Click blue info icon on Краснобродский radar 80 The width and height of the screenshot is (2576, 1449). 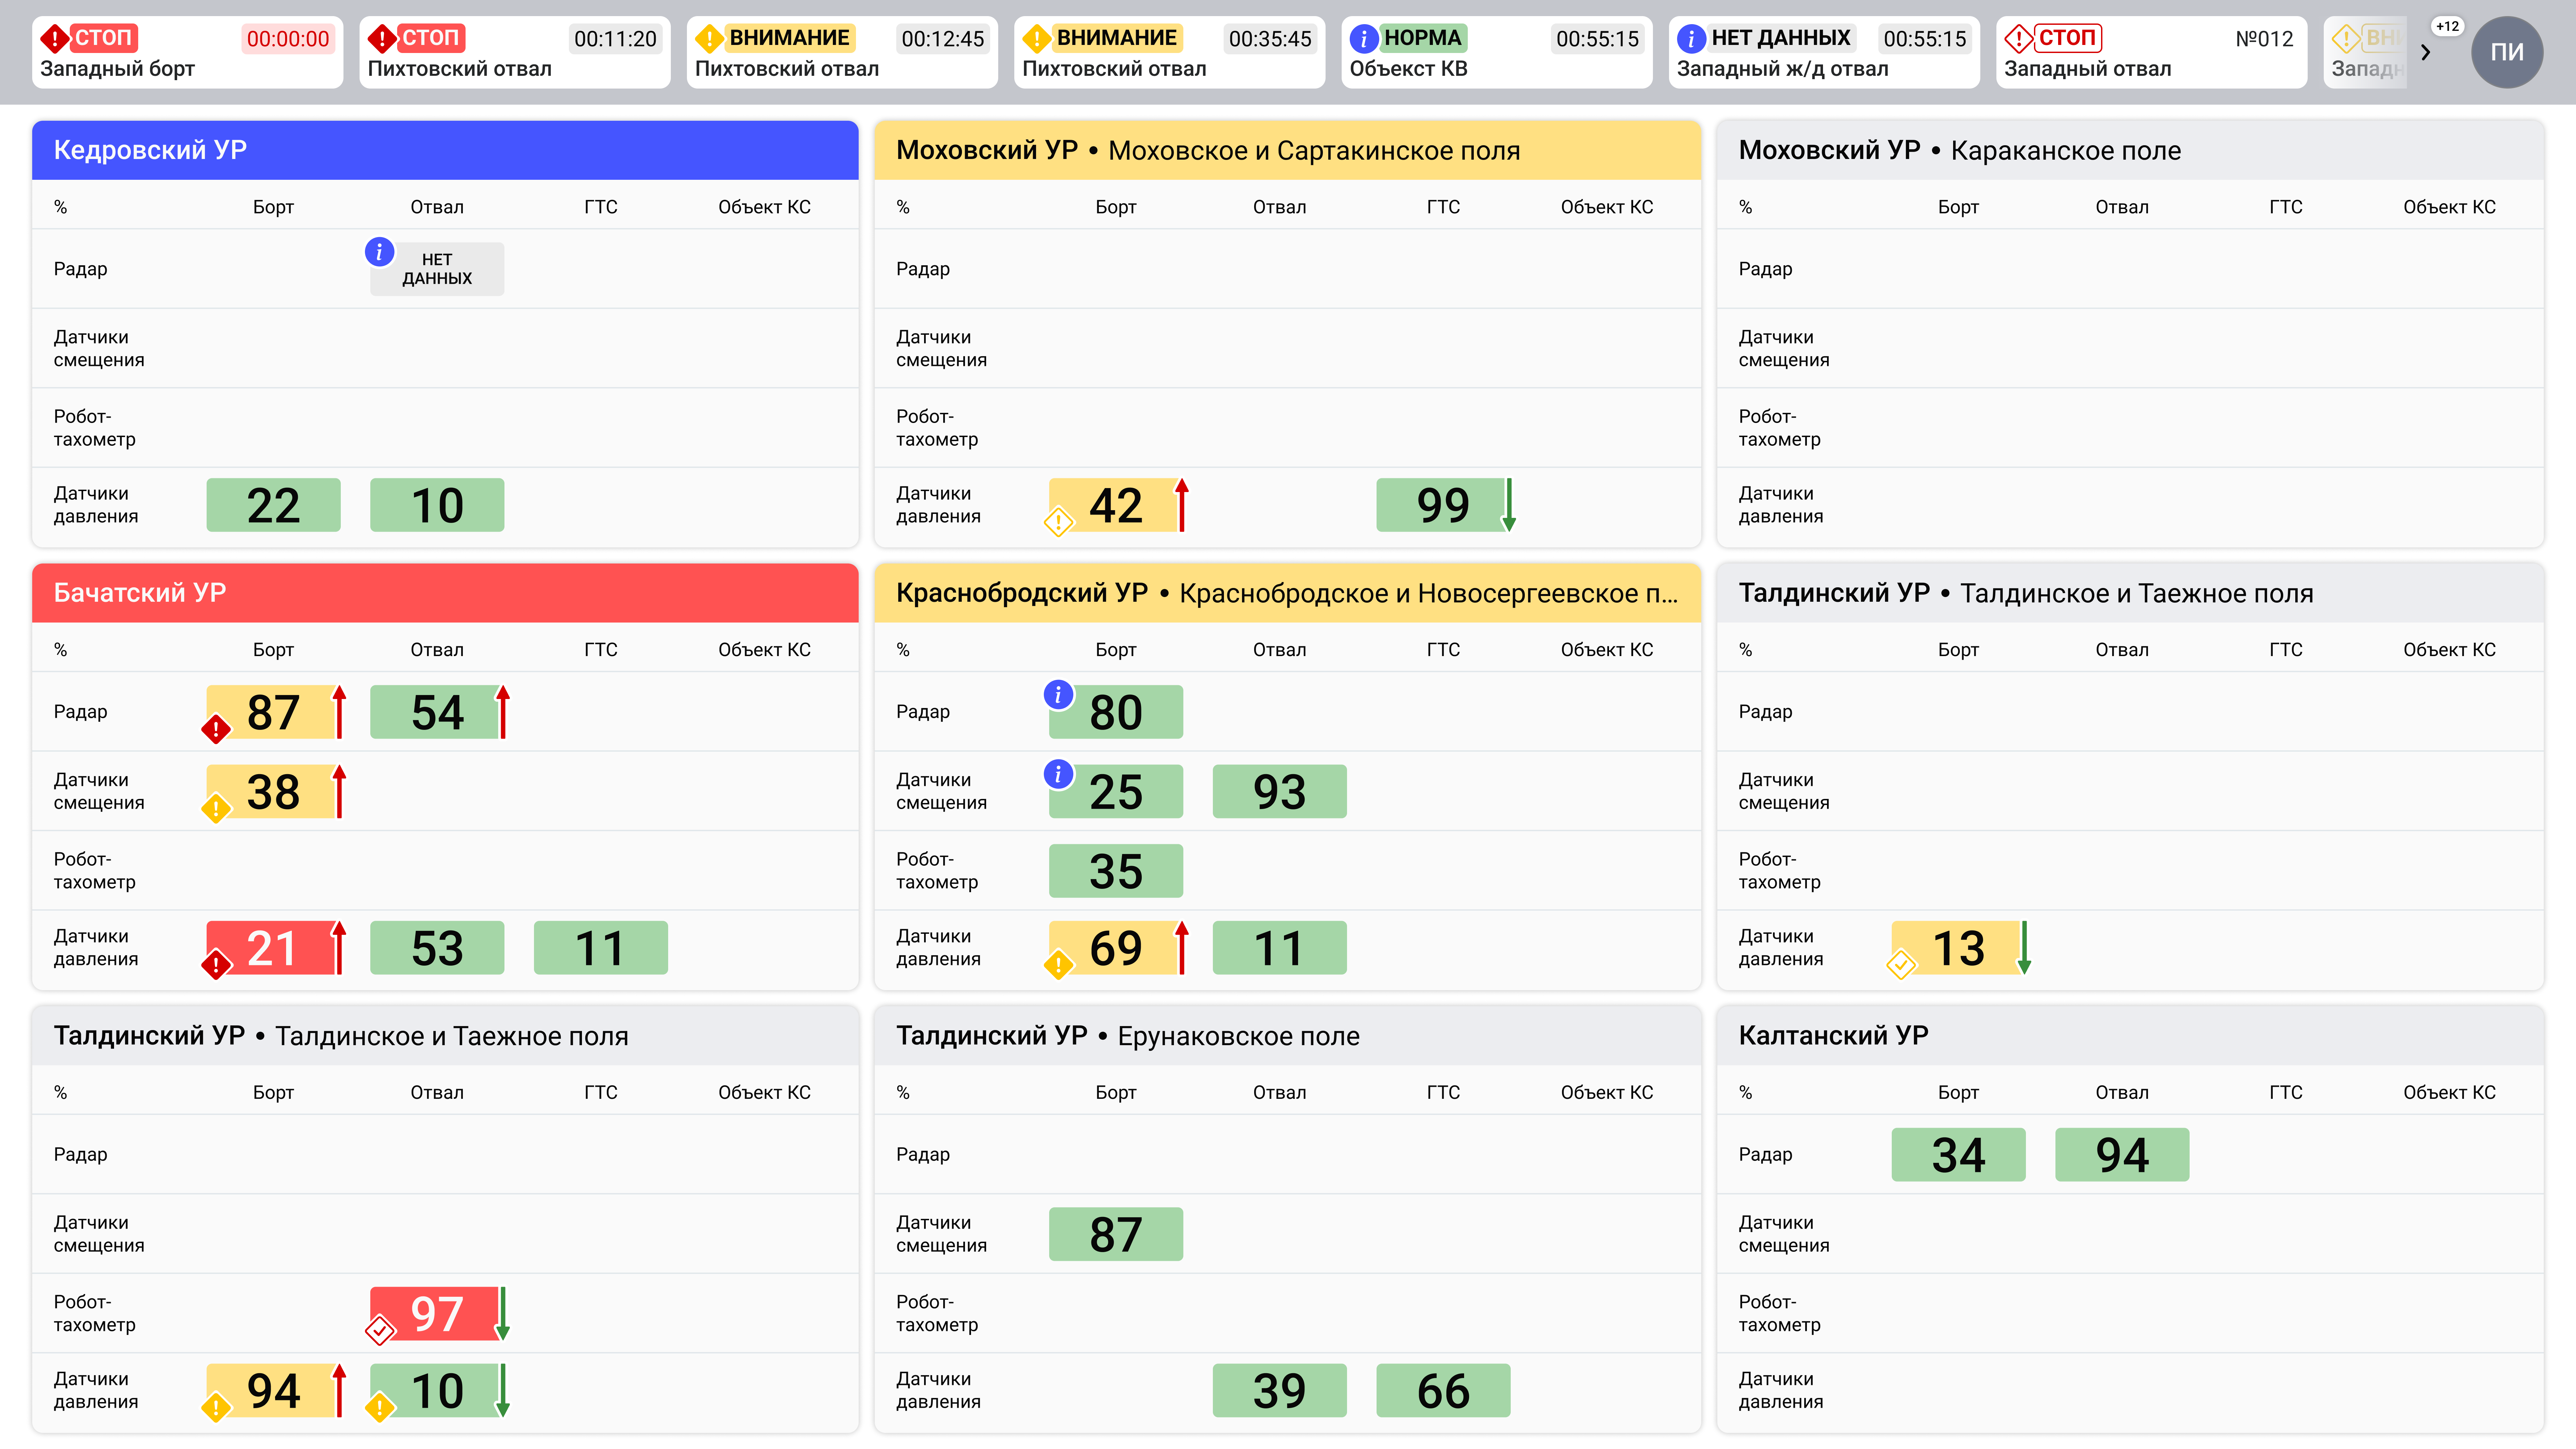click(1058, 694)
